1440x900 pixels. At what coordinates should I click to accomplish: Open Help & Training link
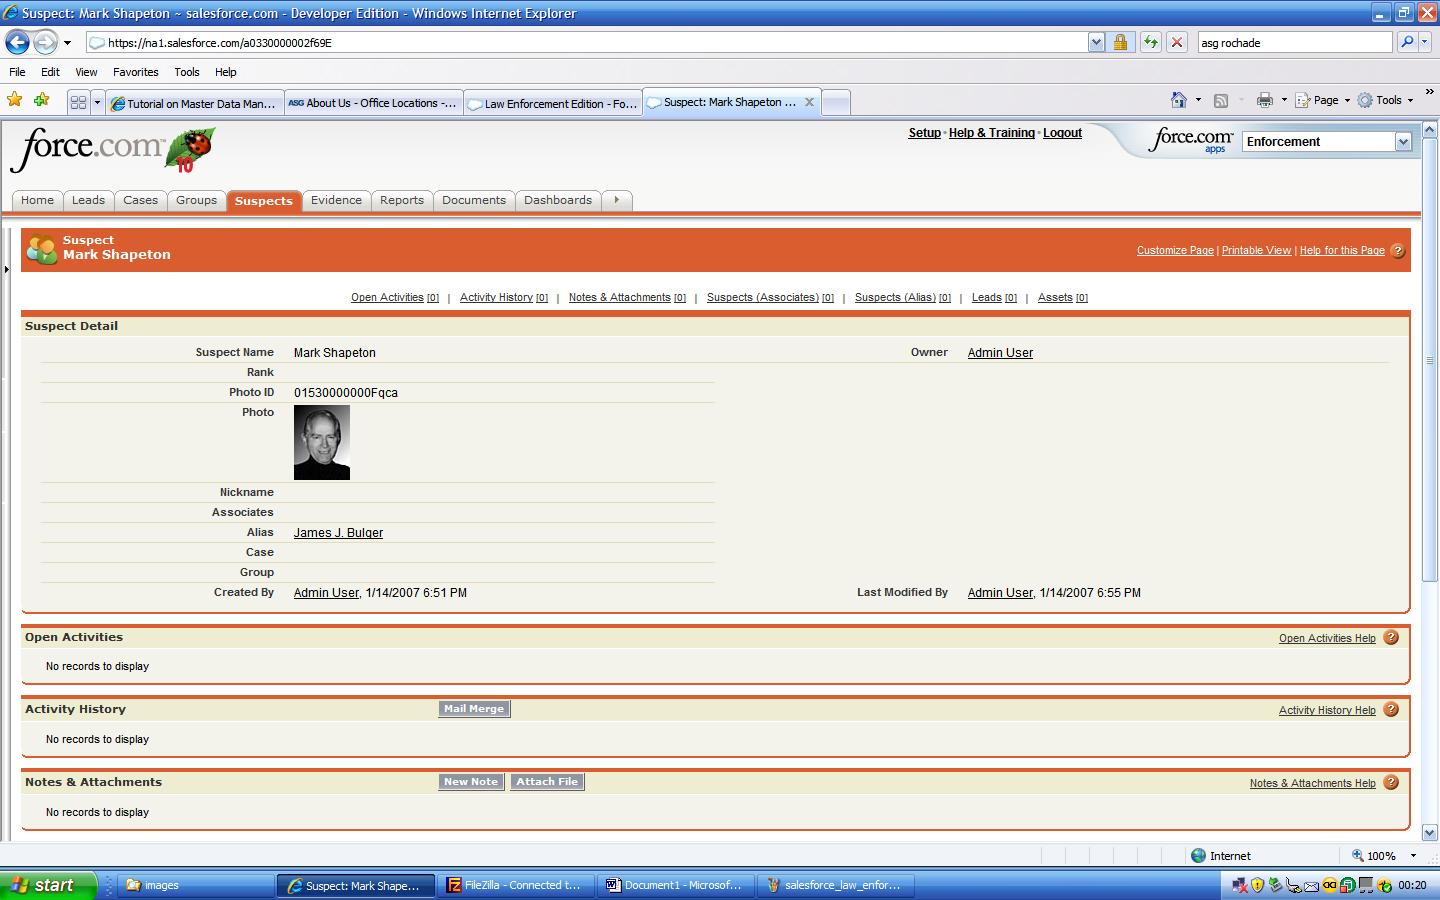pyautogui.click(x=991, y=133)
